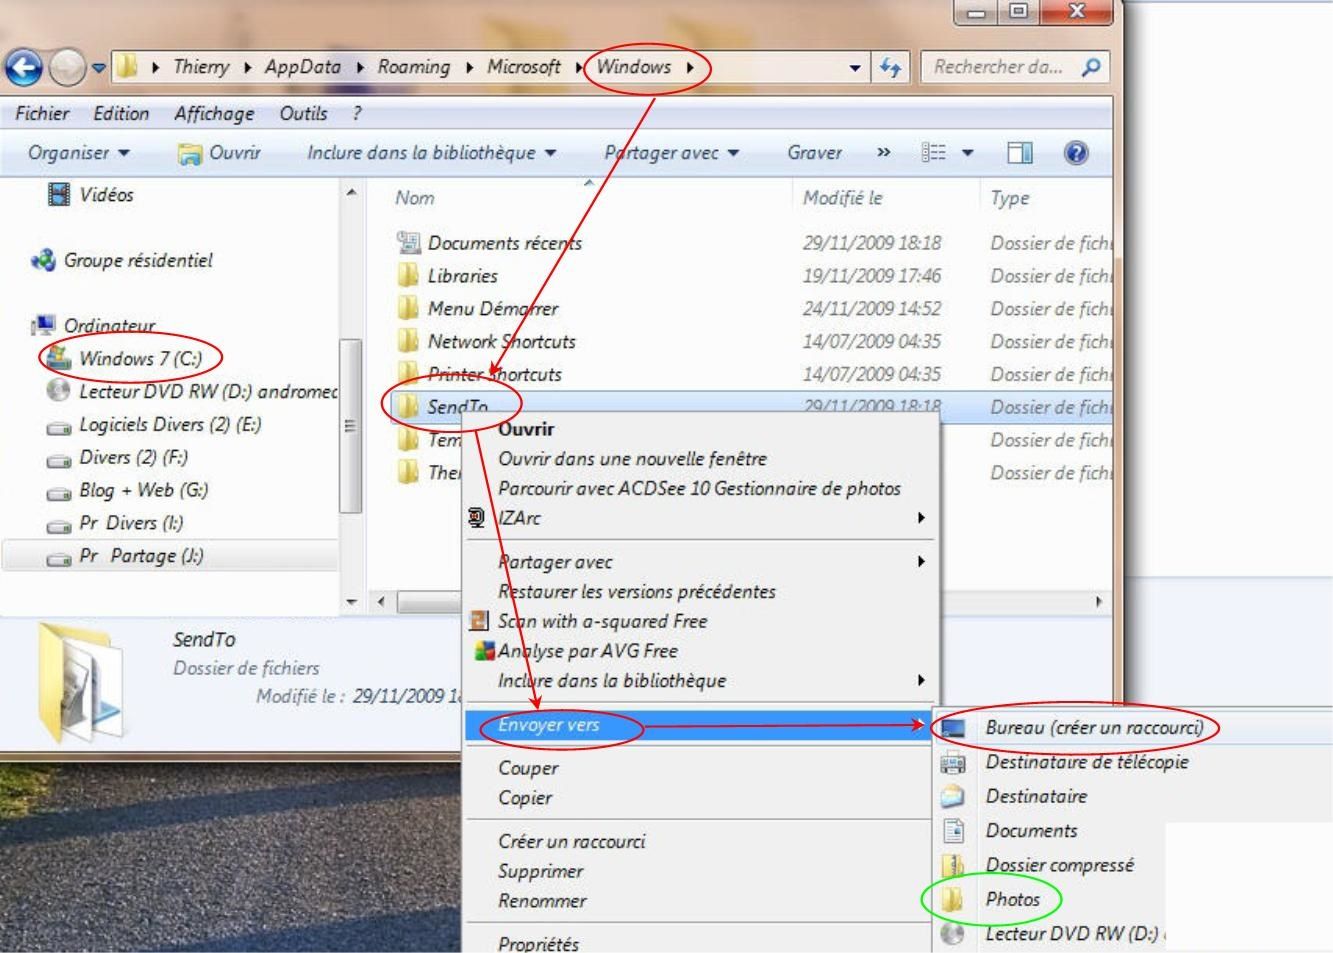Select Blog + Web (G:) drive
The height and width of the screenshot is (953, 1333).
[x=128, y=490]
